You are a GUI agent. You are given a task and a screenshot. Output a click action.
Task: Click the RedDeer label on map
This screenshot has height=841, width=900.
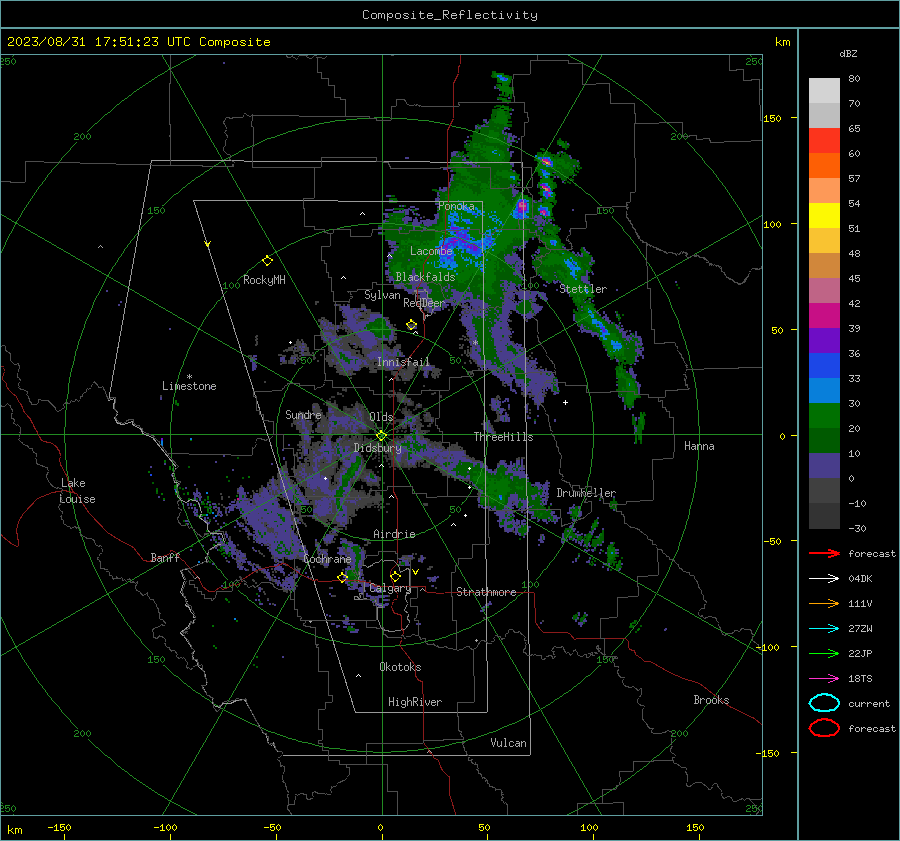click(x=424, y=303)
